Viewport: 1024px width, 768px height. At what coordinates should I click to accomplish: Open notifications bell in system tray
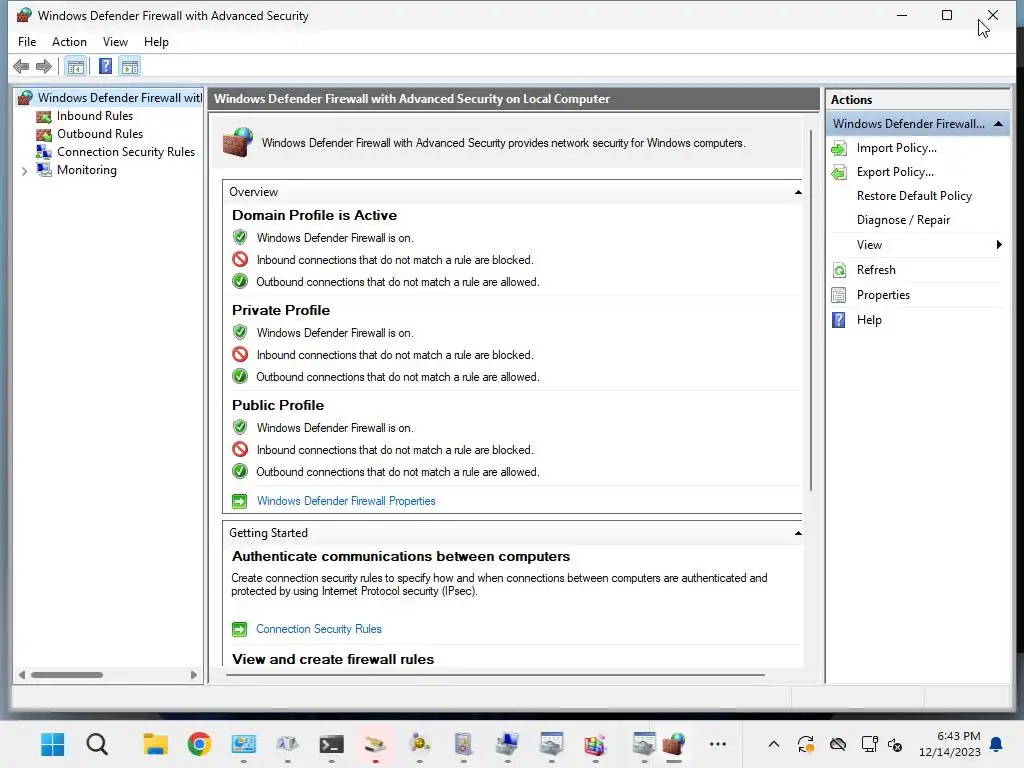coord(997,744)
